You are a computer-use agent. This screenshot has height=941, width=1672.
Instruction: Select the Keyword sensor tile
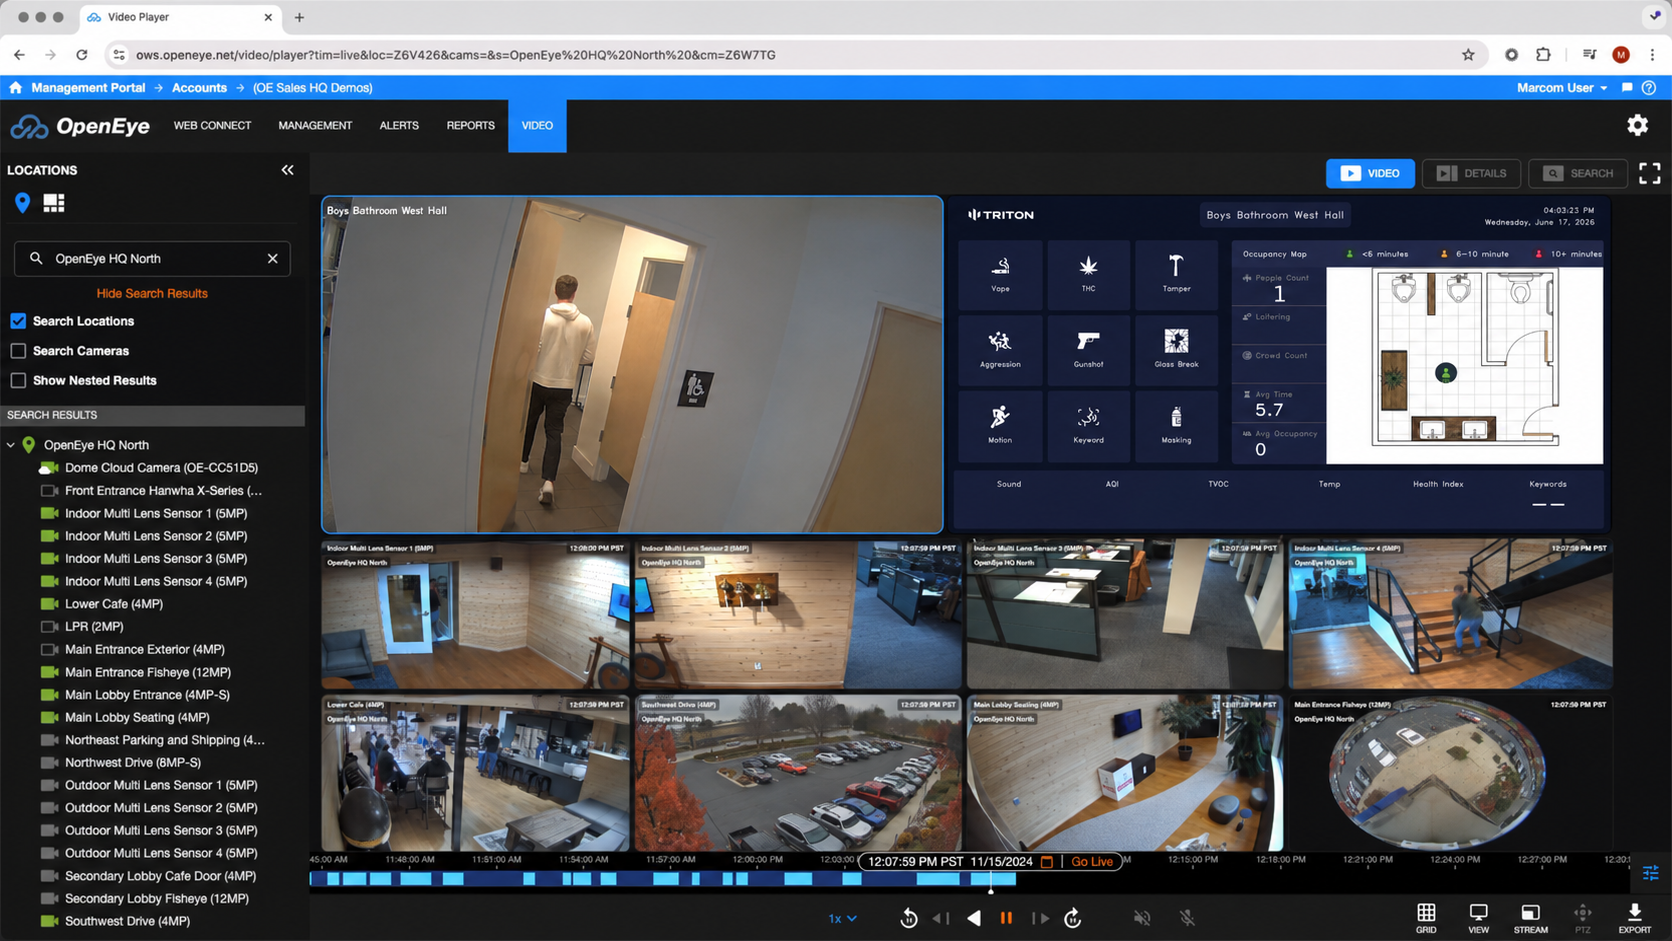coord(1088,426)
